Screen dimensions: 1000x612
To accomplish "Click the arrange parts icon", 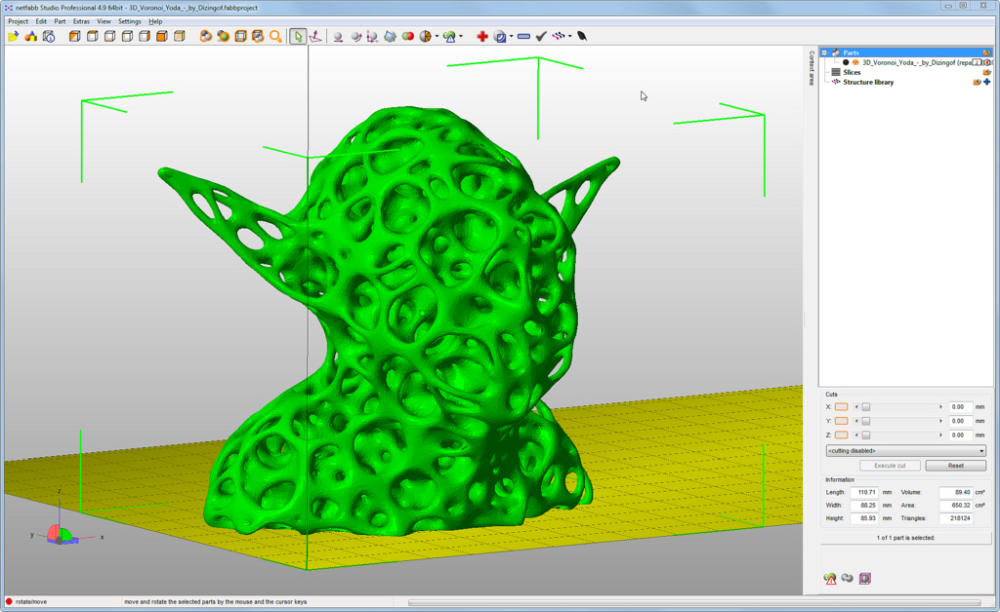I will (x=390, y=37).
